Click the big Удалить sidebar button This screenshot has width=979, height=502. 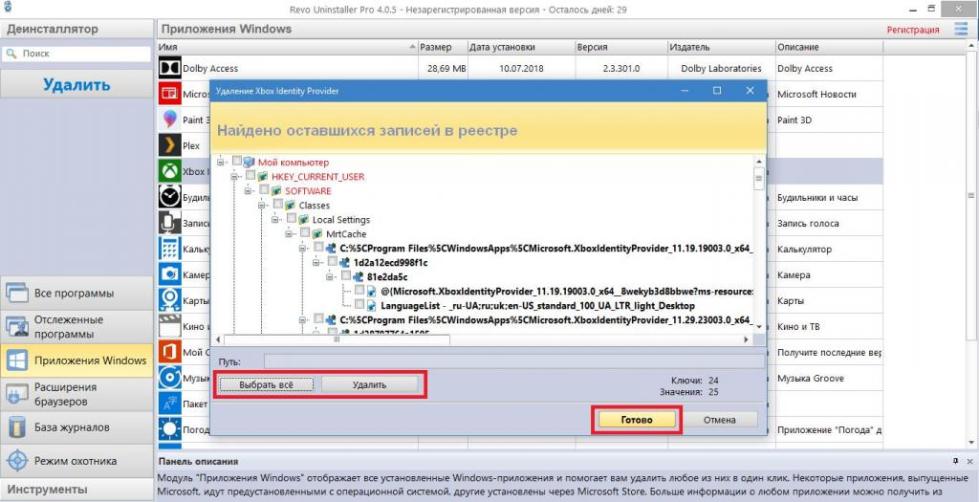[77, 84]
